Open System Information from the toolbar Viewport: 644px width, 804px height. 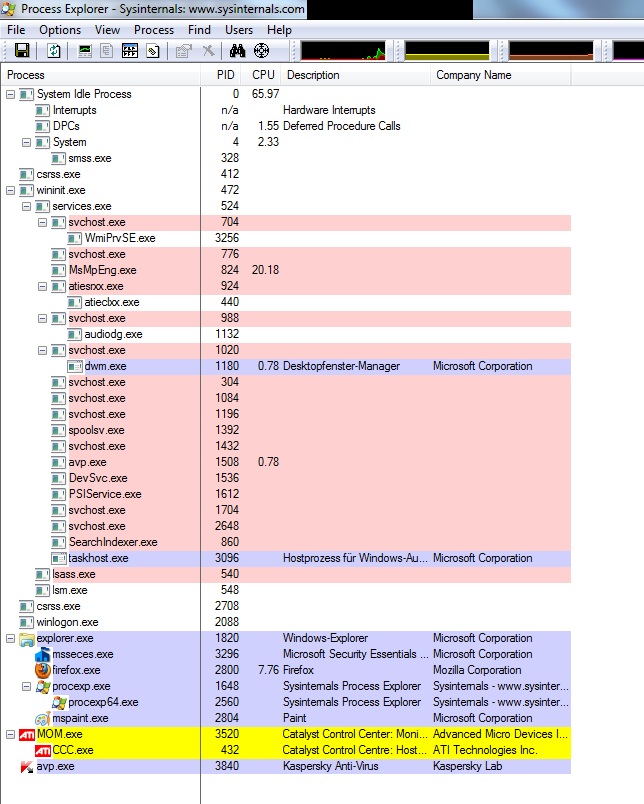[85, 51]
